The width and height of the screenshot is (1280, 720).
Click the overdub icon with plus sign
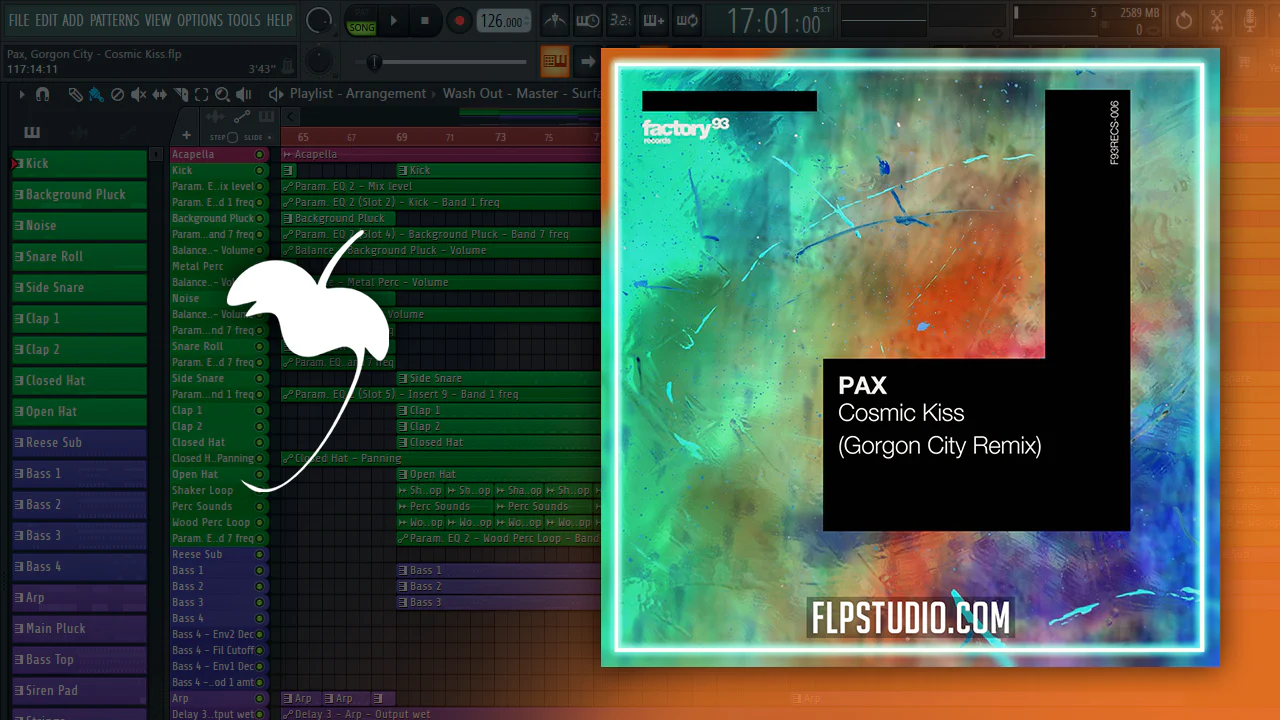click(653, 20)
